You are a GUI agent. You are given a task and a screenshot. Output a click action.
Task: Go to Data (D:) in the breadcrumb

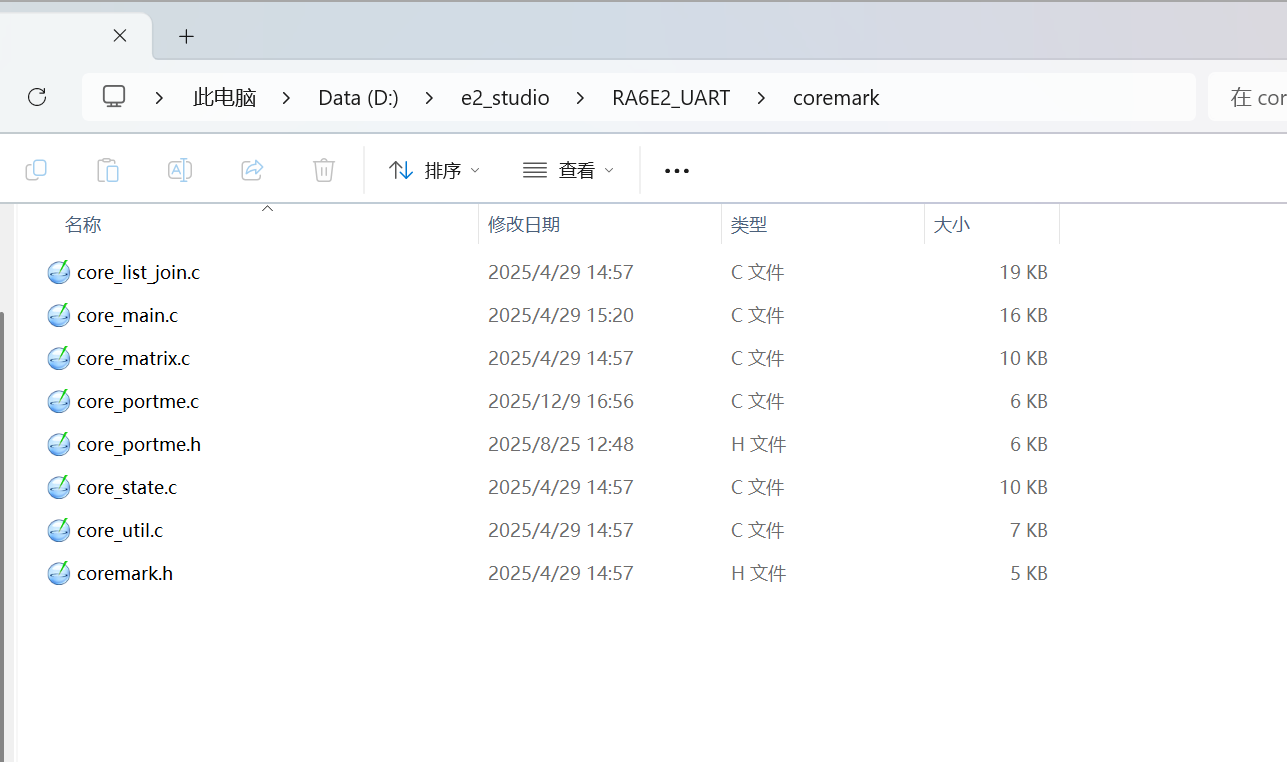358,98
